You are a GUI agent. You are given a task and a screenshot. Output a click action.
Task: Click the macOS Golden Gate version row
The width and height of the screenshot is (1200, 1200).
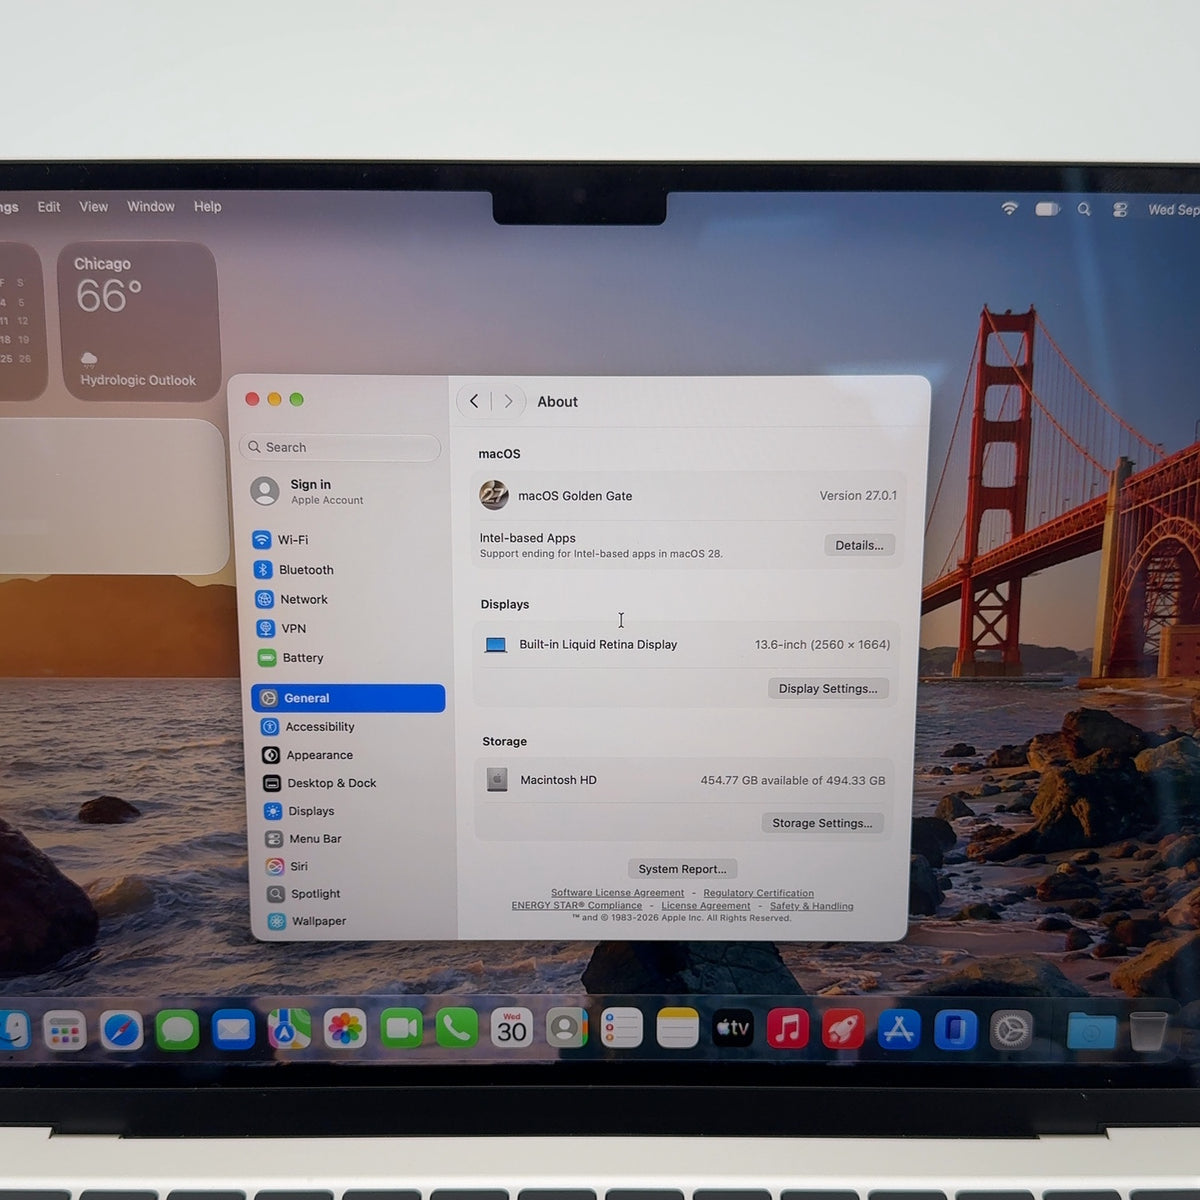688,496
